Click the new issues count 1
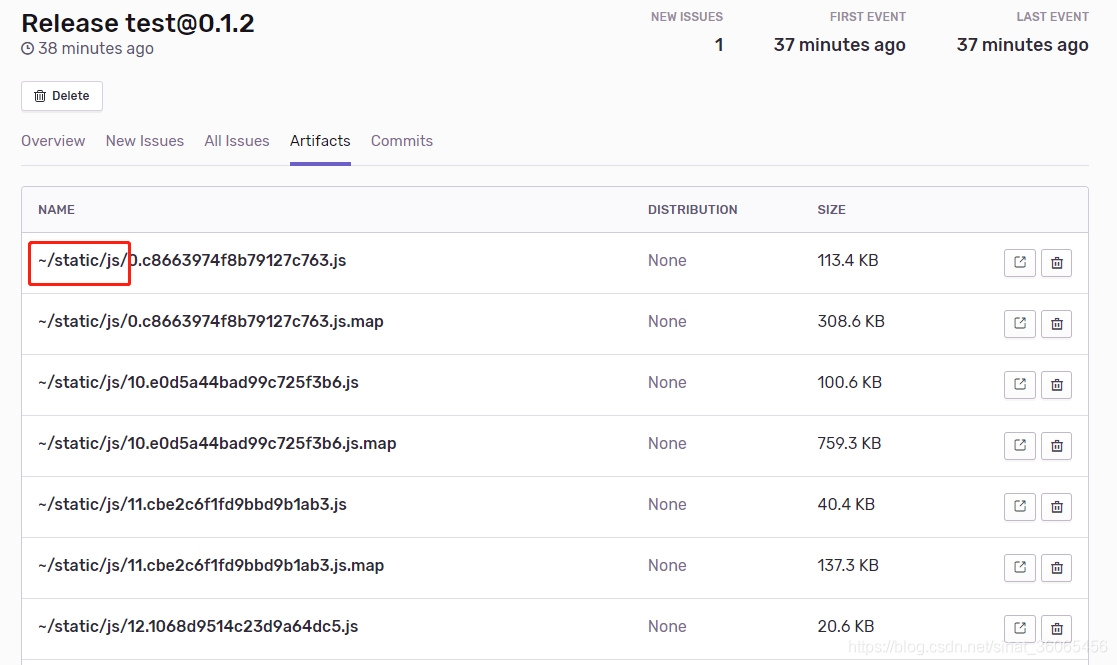 click(718, 45)
